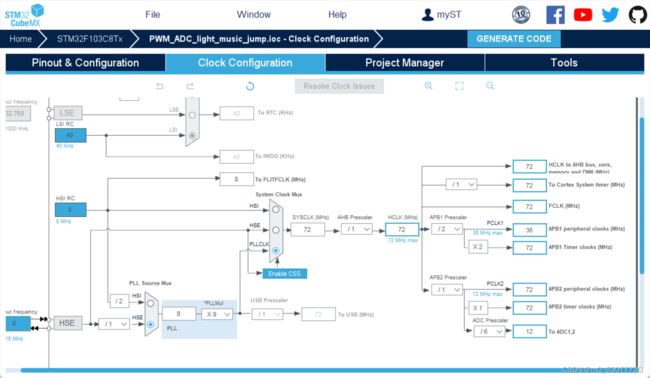Click the STM32CubeMX logo
Viewport: 650px width, 378px height.
pyautogui.click(x=24, y=15)
